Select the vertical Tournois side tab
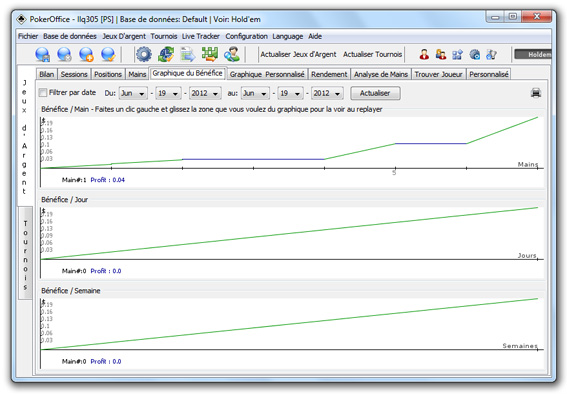Screen dimensions: 567x394 coord(25,253)
